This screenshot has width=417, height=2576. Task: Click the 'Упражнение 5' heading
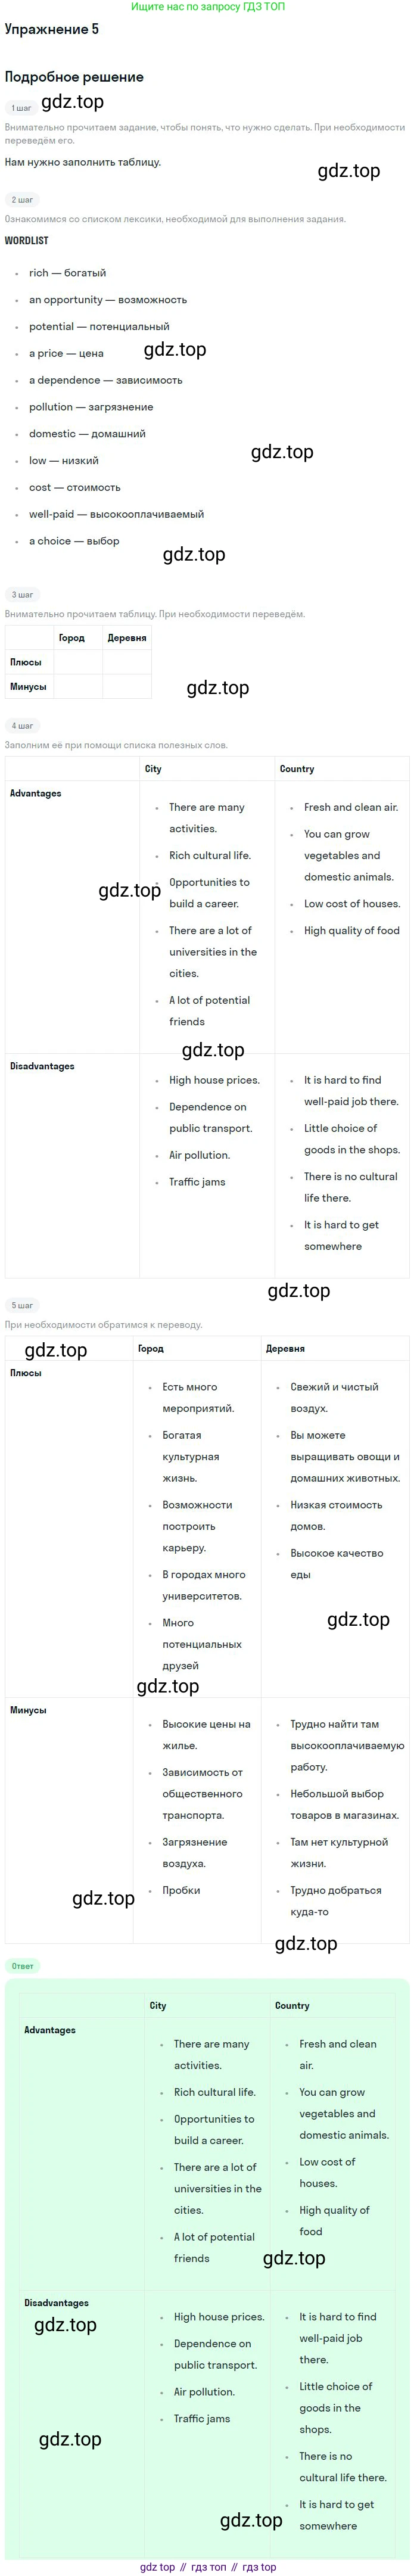pos(52,29)
